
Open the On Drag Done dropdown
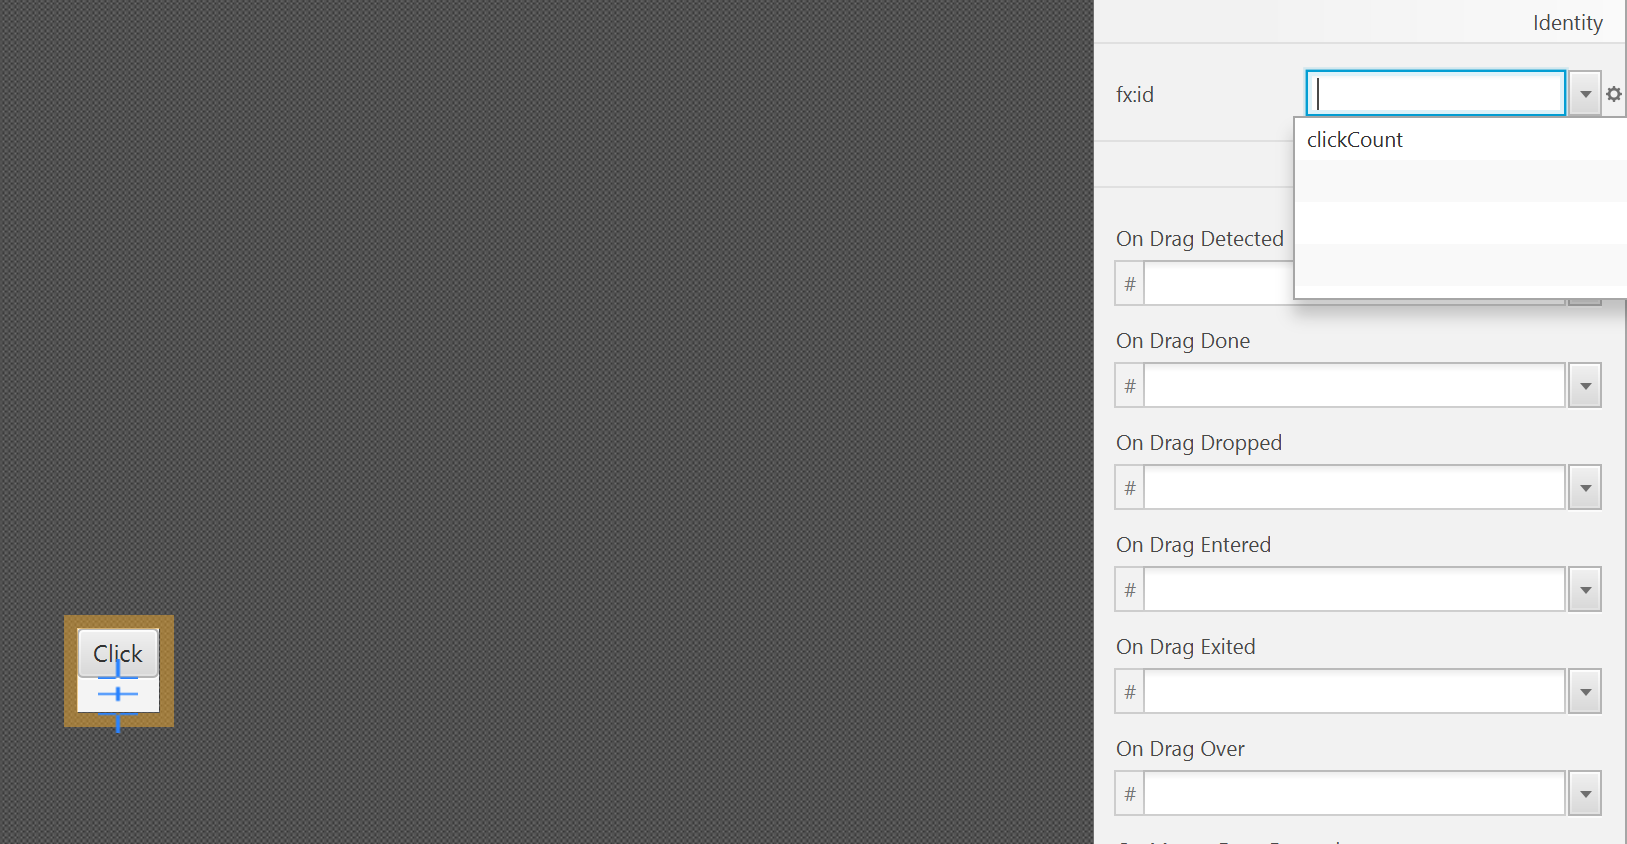pos(1585,386)
